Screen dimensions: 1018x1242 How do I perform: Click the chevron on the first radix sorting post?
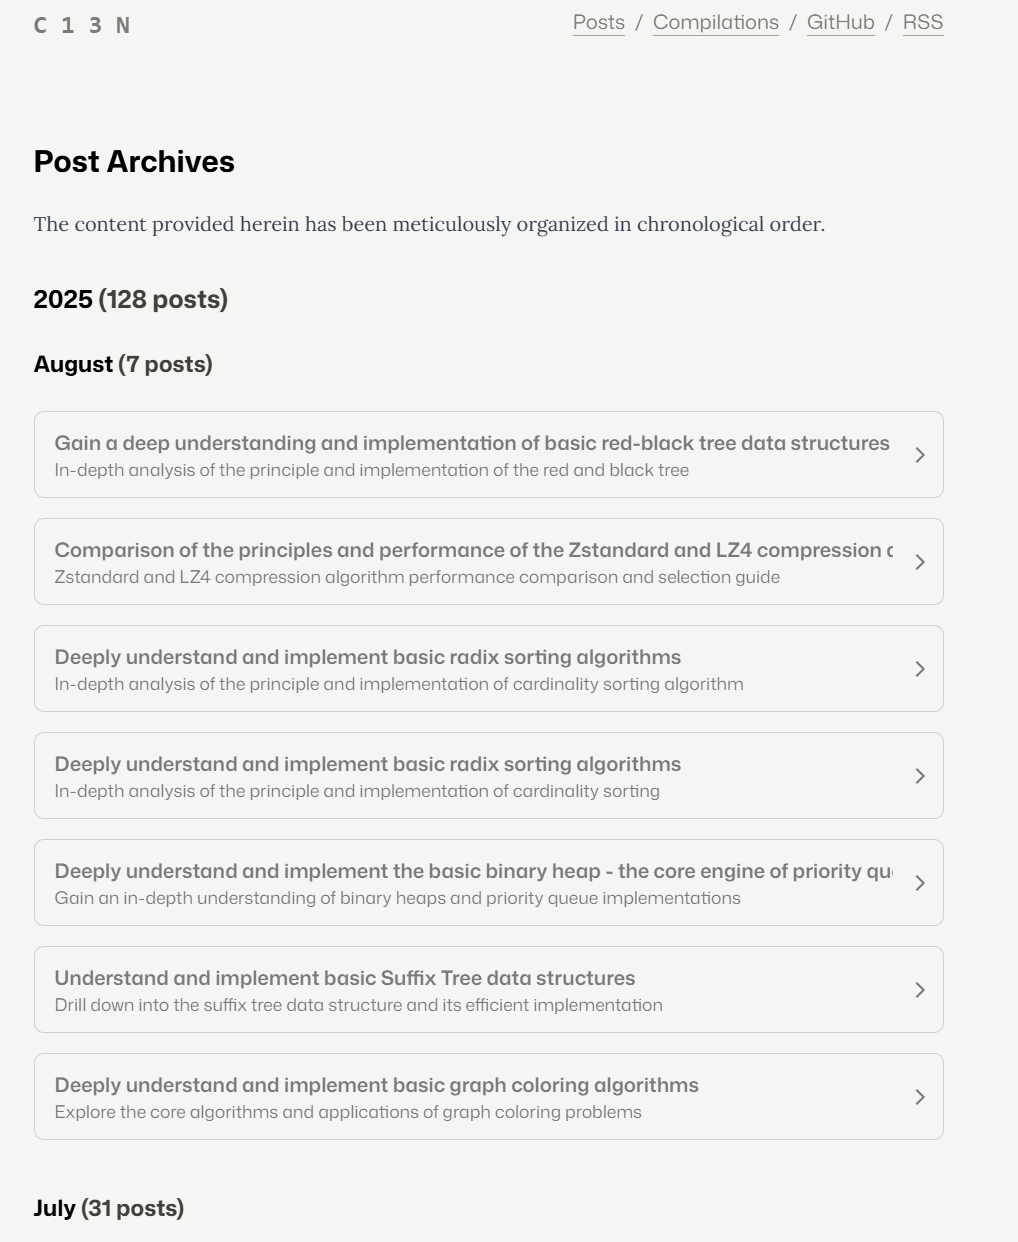pyautogui.click(x=920, y=669)
